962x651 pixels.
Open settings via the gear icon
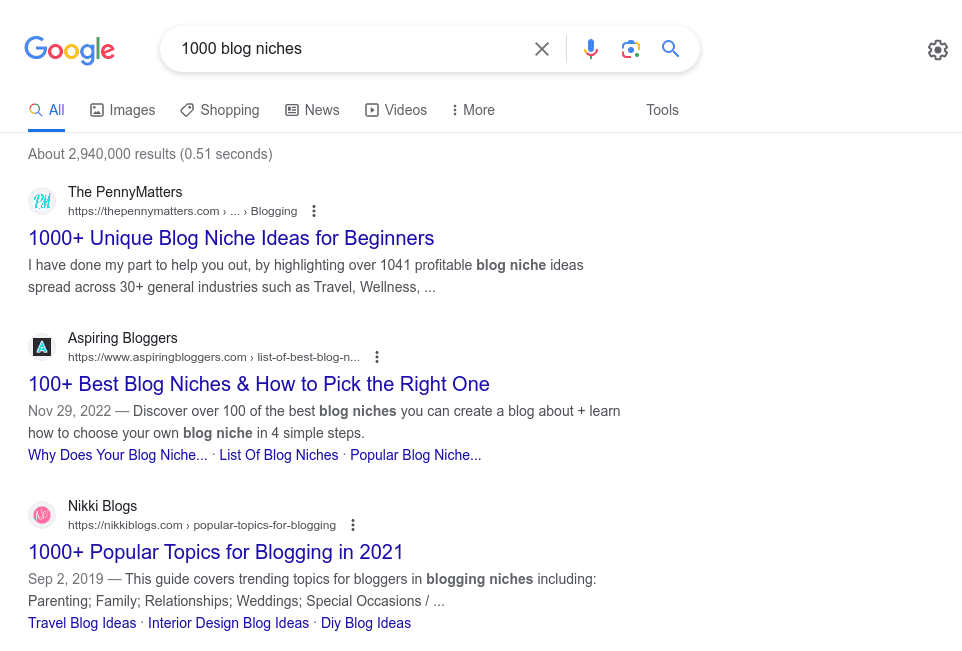[937, 50]
